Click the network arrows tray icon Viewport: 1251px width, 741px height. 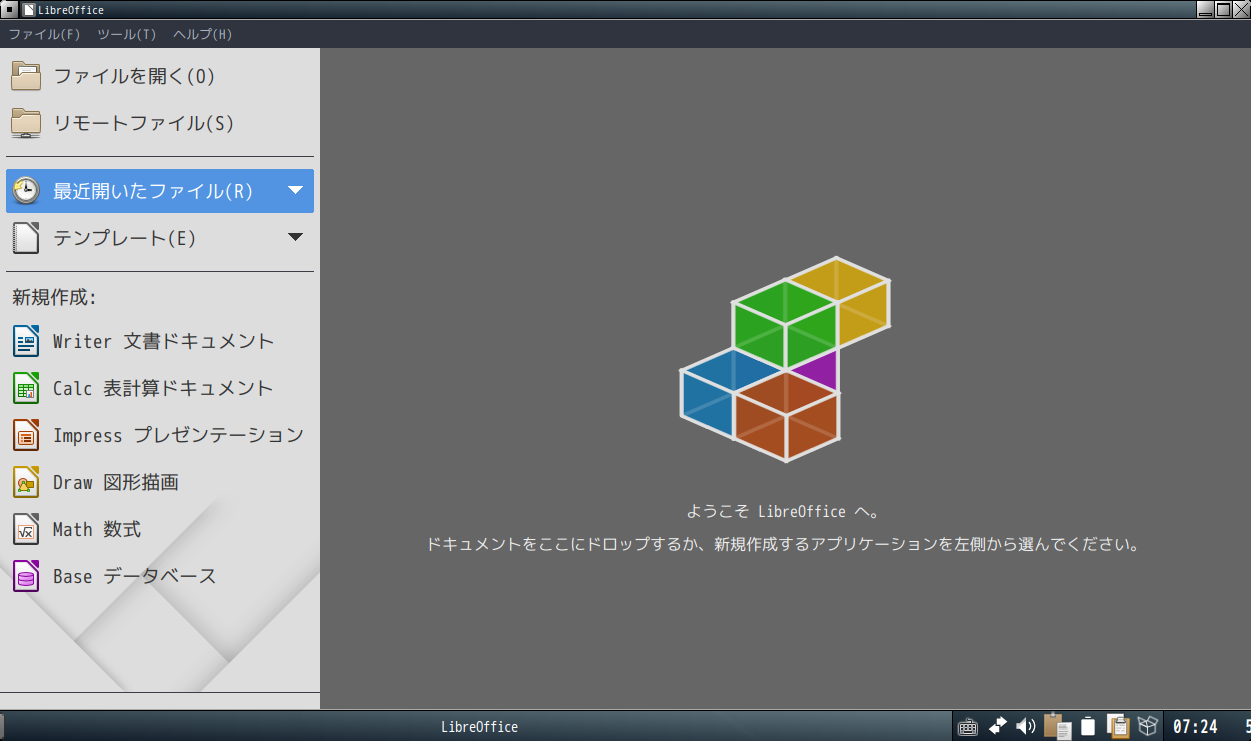(x=997, y=726)
